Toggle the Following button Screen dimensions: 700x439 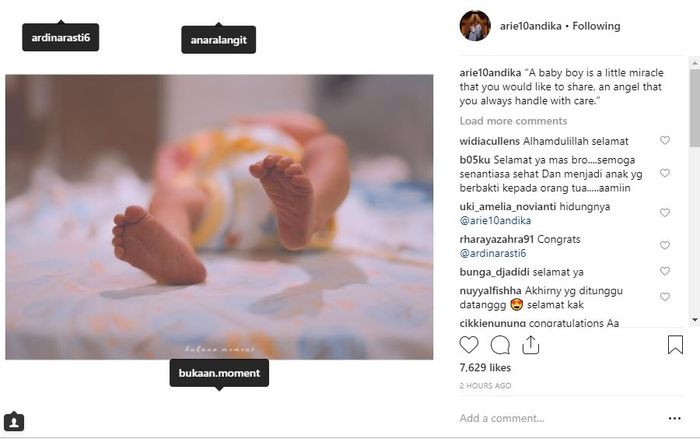[596, 26]
